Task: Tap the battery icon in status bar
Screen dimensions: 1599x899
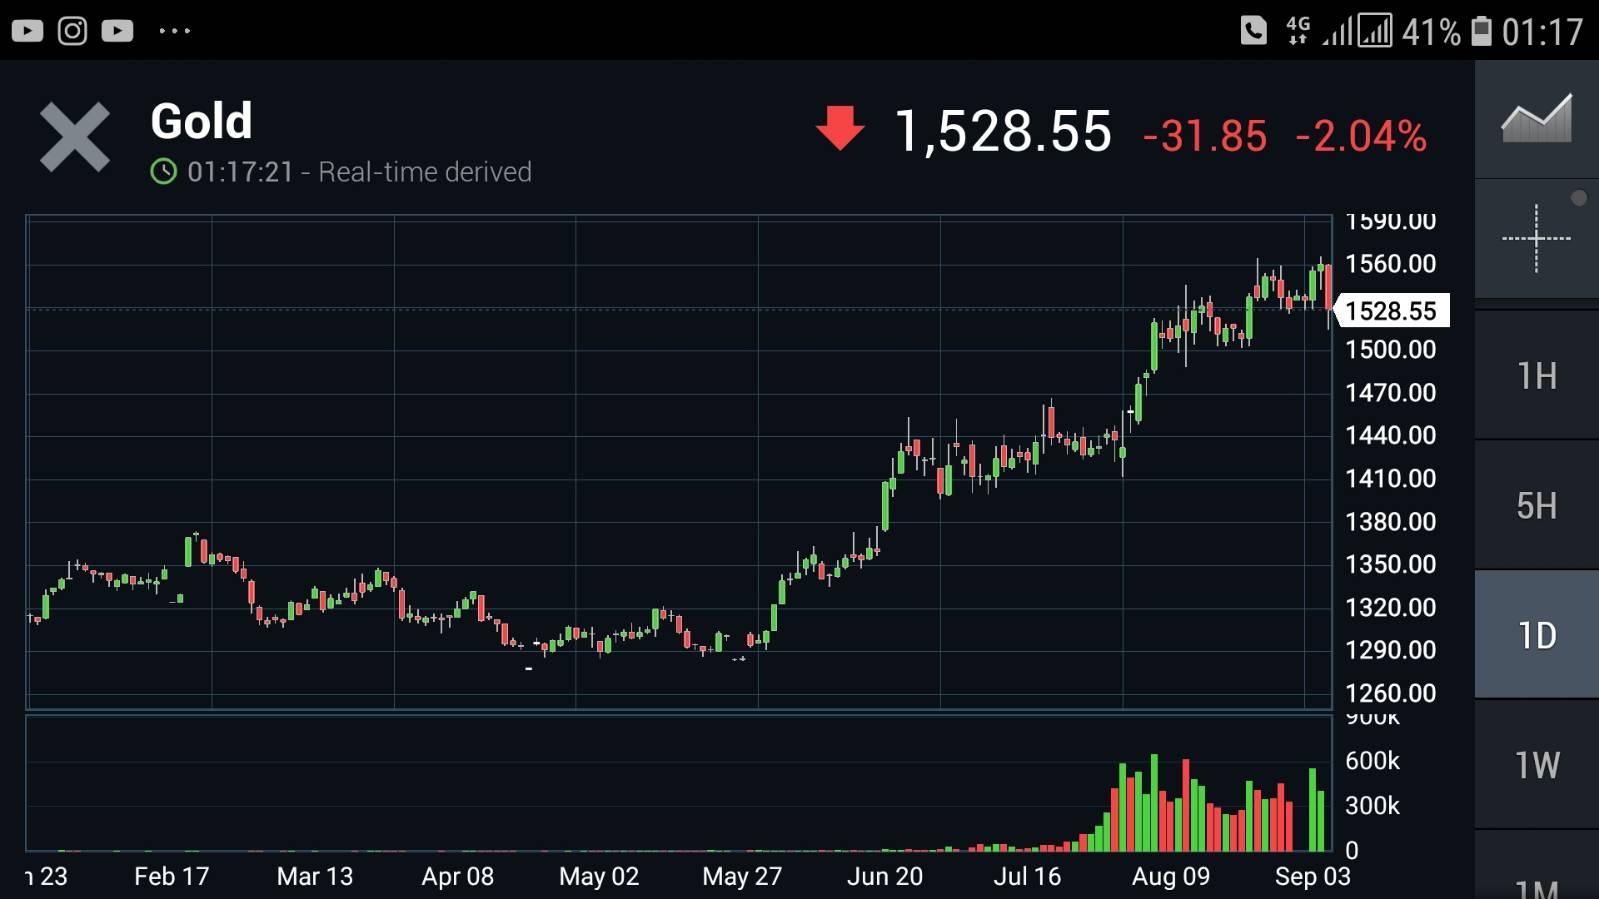Action: click(1481, 31)
